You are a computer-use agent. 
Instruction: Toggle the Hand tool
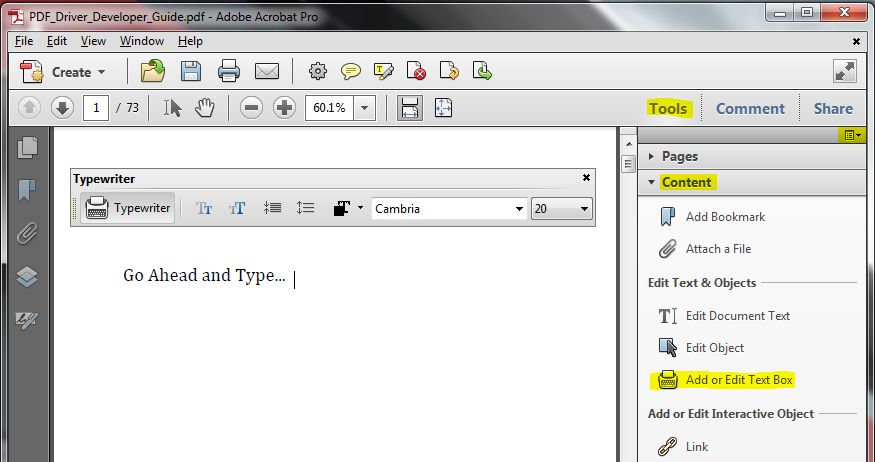pos(205,108)
